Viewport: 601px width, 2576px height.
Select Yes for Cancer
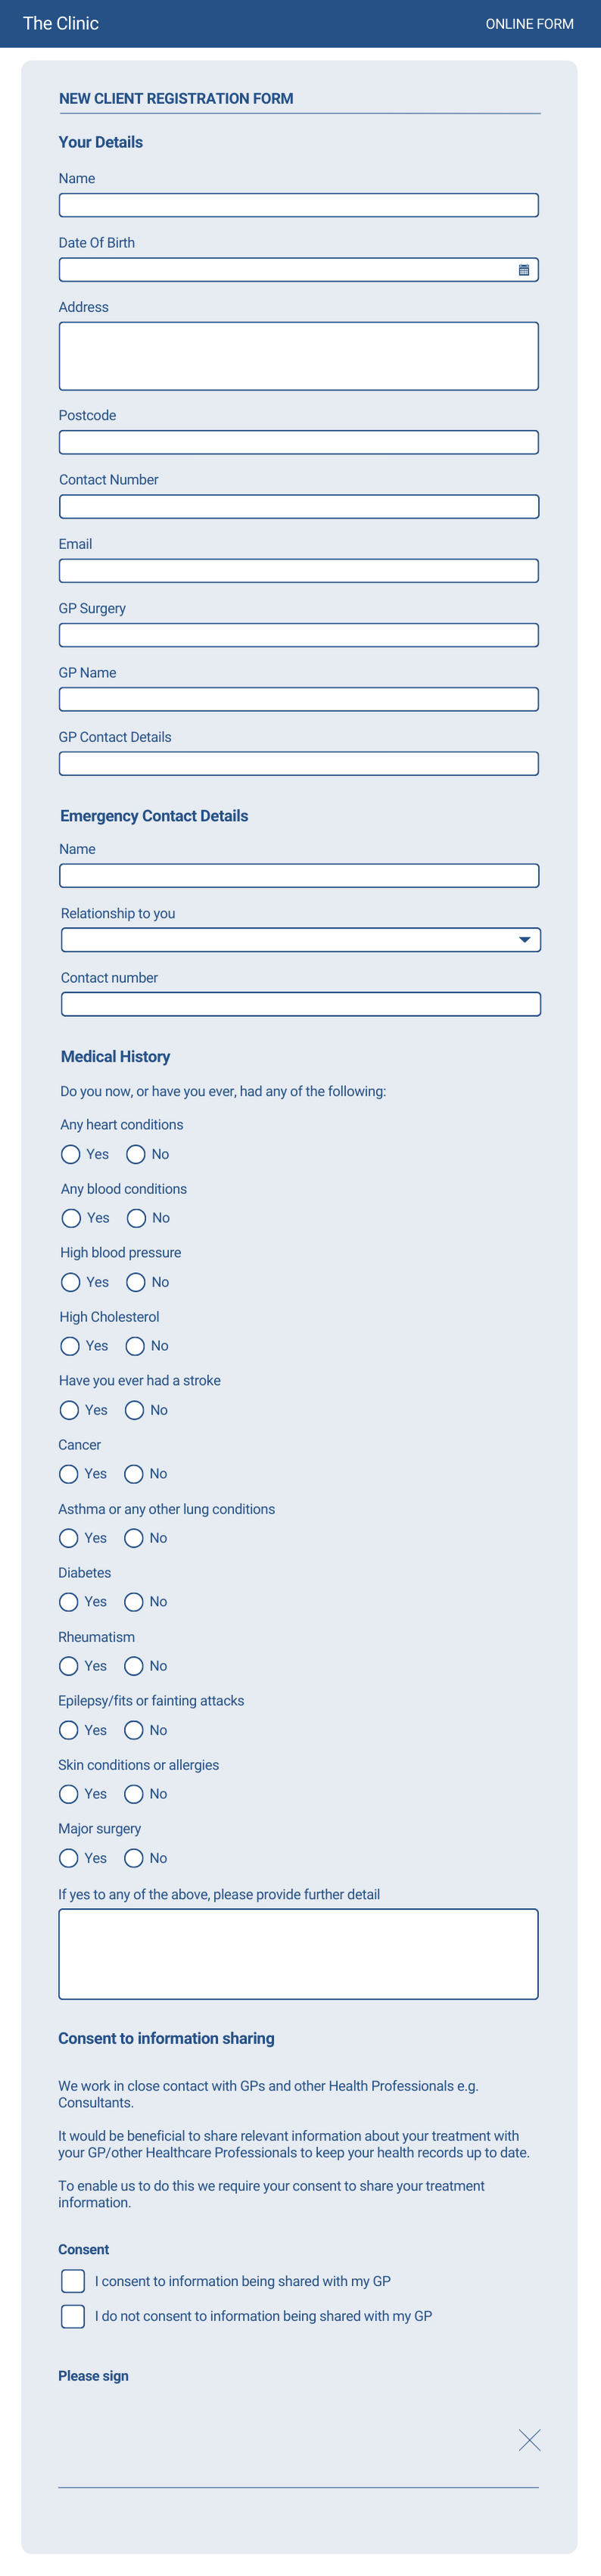tap(69, 1474)
